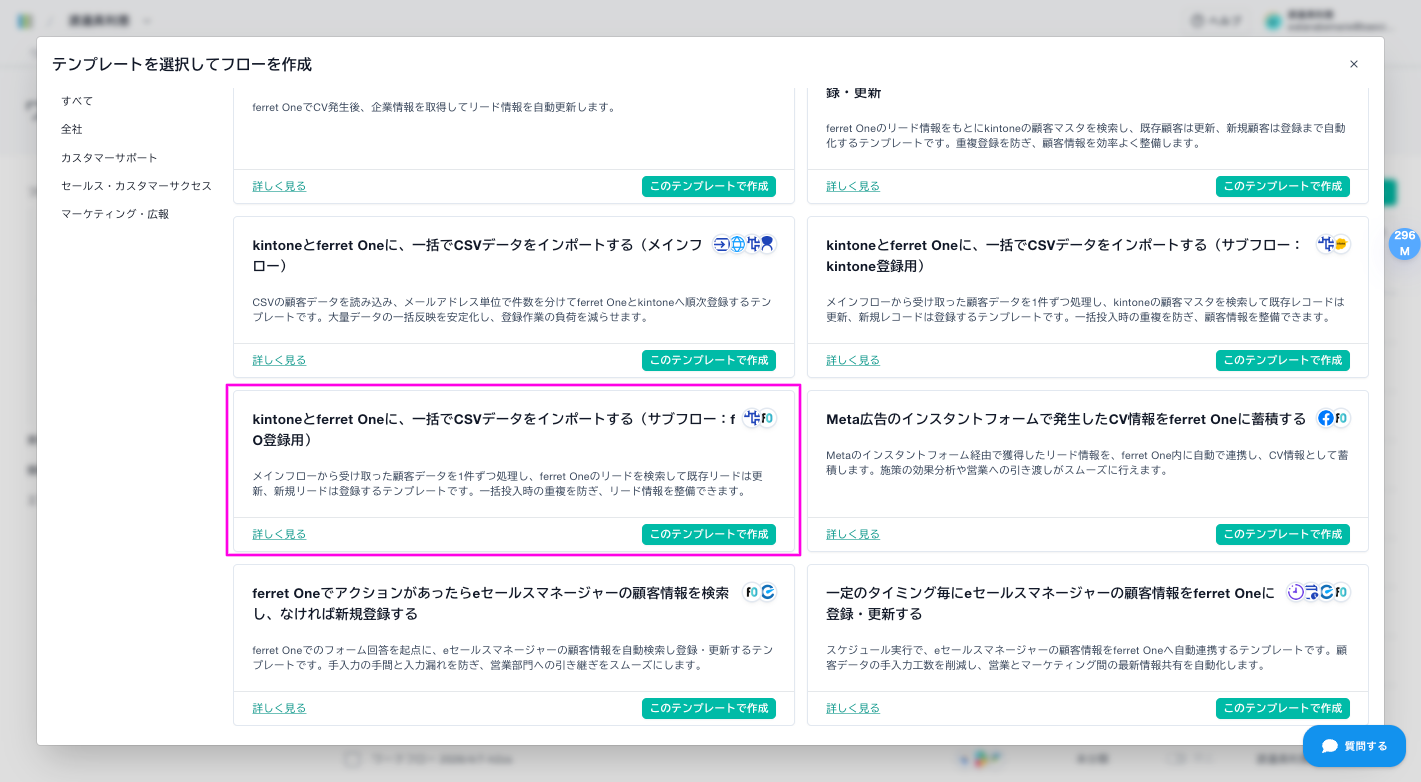Image resolution: width=1421 pixels, height=782 pixels.
Task: Click Facebook icon on Meta広告 template card
Action: (x=1326, y=419)
